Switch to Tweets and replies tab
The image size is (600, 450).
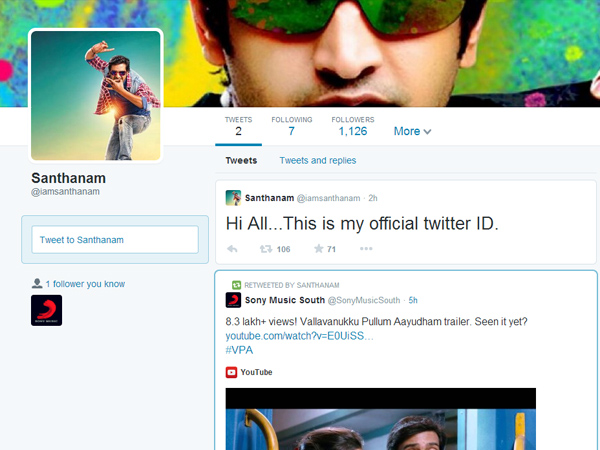pyautogui.click(x=317, y=160)
